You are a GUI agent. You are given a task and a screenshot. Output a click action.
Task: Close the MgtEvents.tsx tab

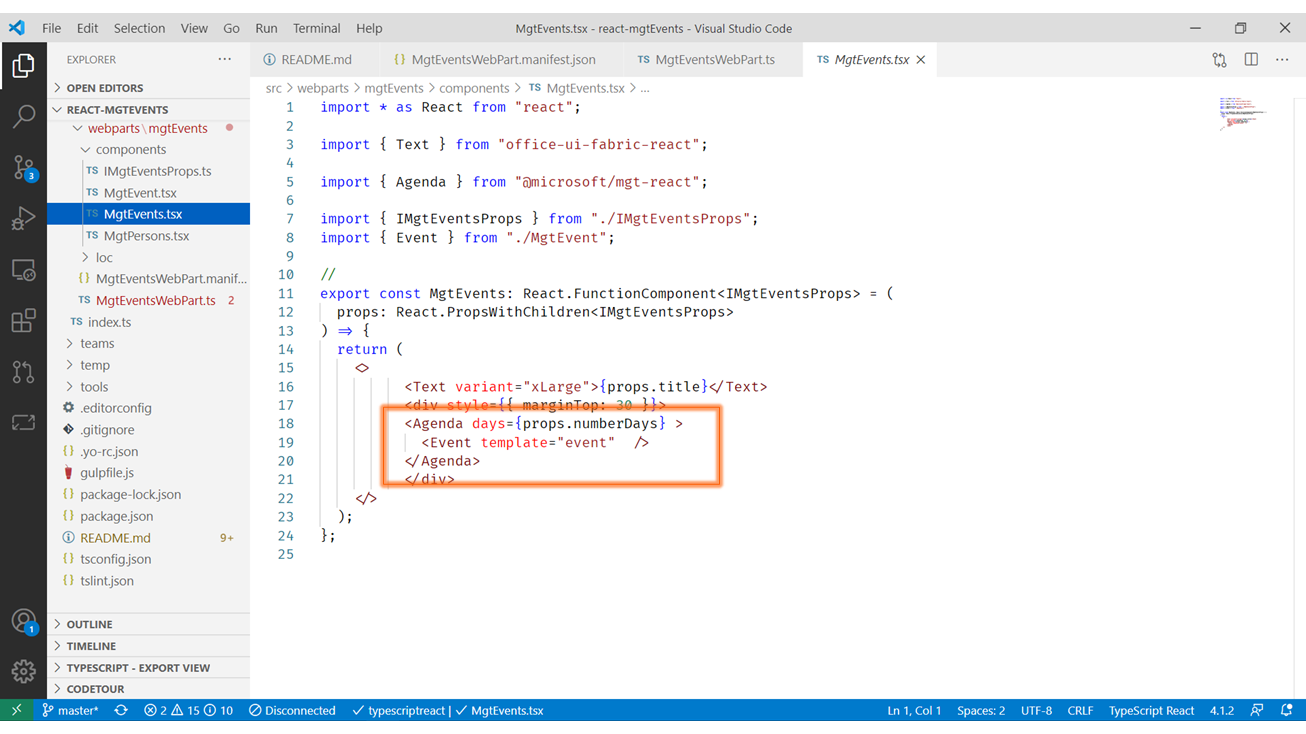[921, 60]
